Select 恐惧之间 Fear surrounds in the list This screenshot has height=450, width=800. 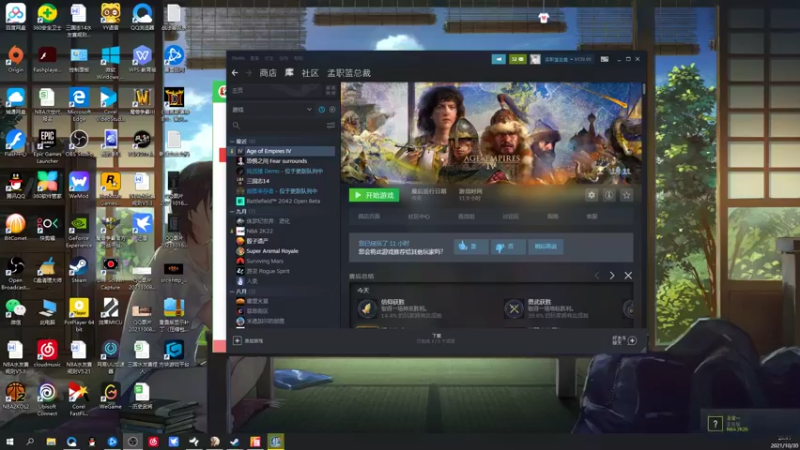click(x=283, y=161)
